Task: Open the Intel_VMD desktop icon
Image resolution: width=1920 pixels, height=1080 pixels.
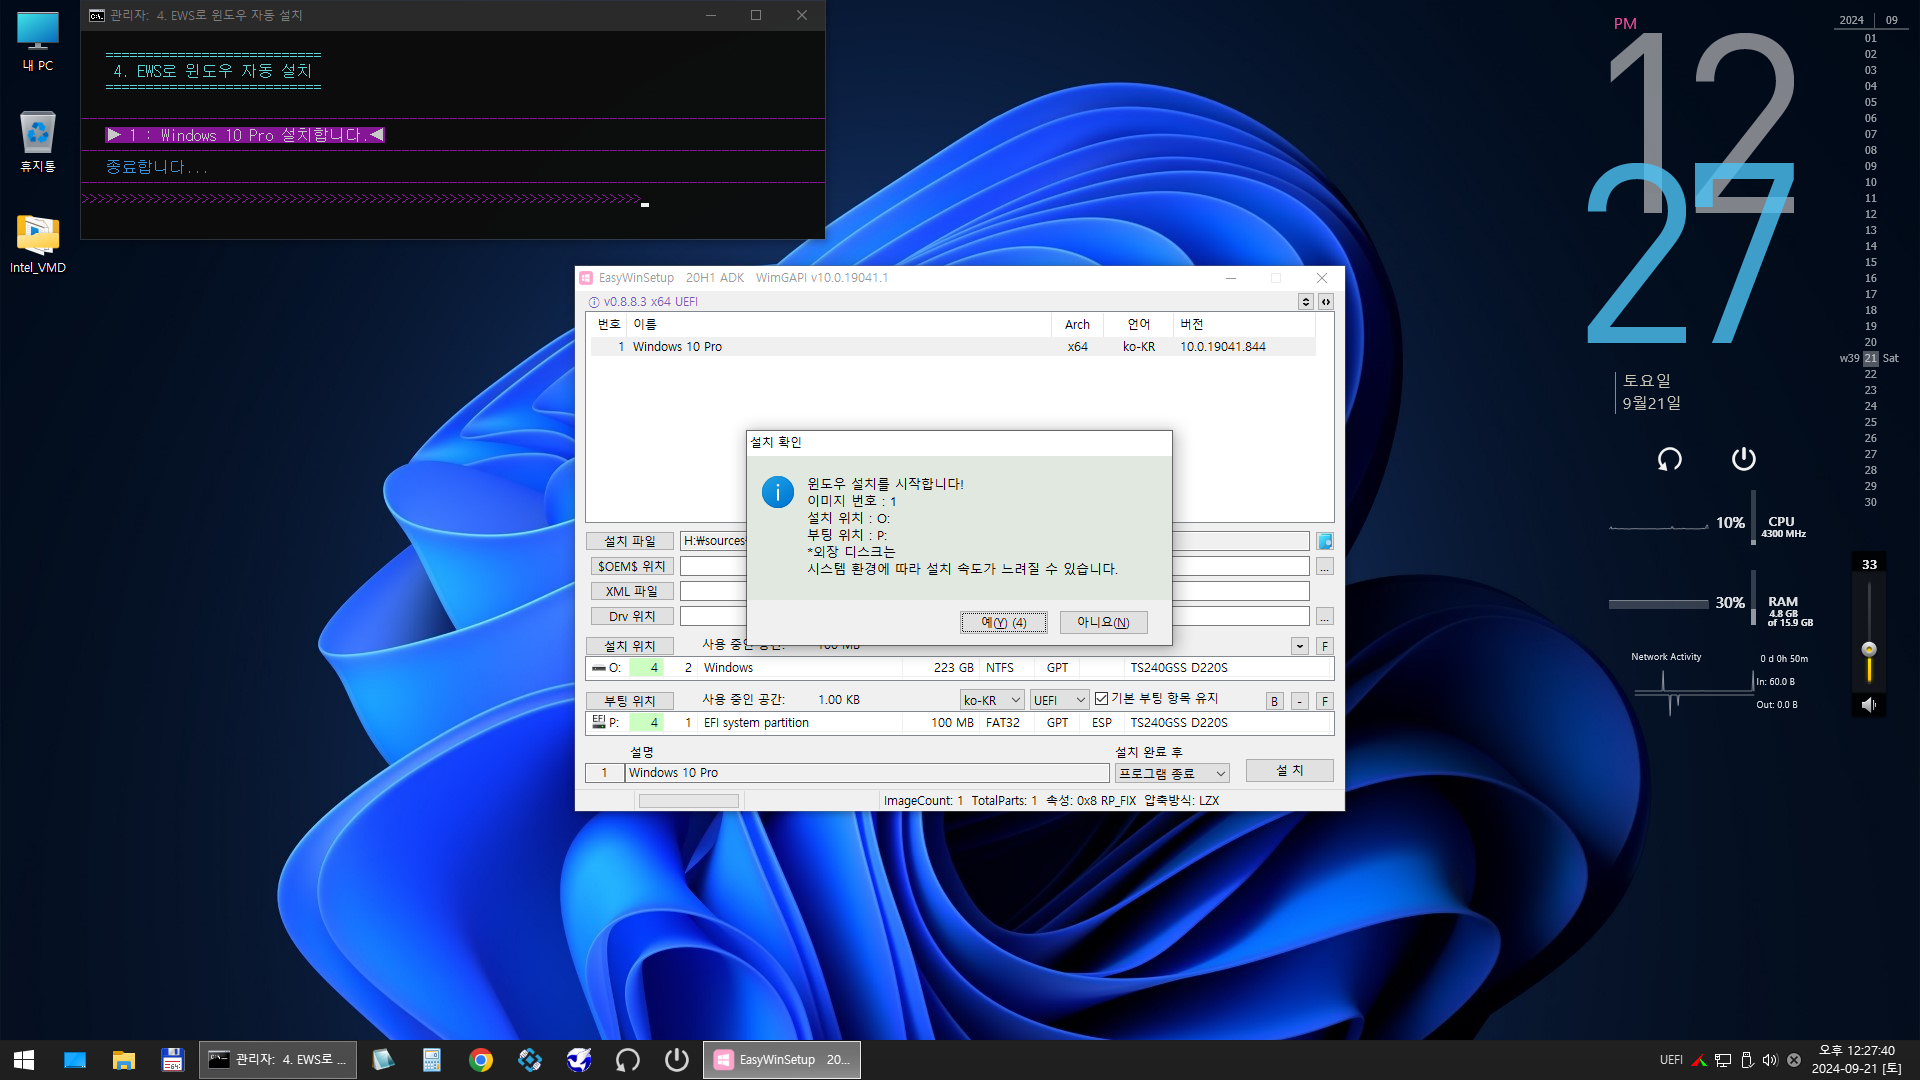Action: [38, 244]
